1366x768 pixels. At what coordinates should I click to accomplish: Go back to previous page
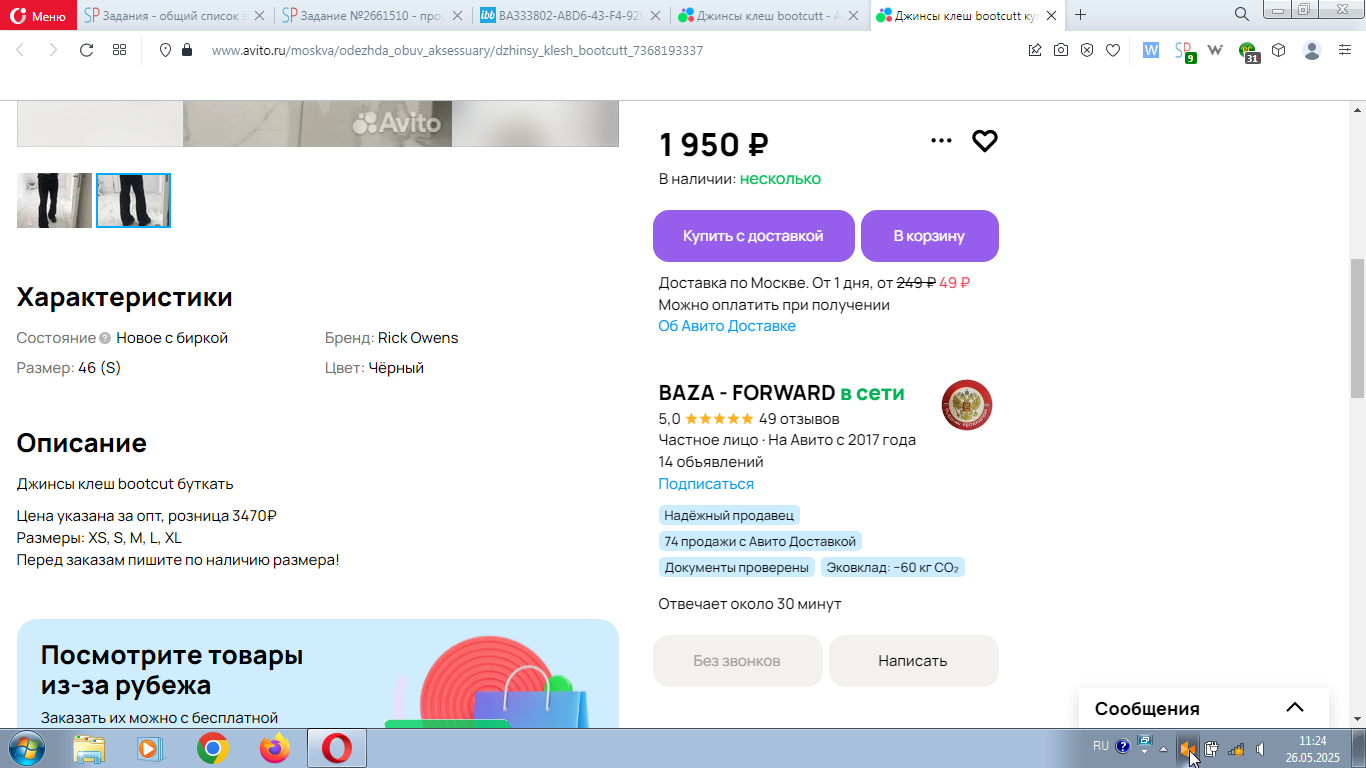pos(21,50)
